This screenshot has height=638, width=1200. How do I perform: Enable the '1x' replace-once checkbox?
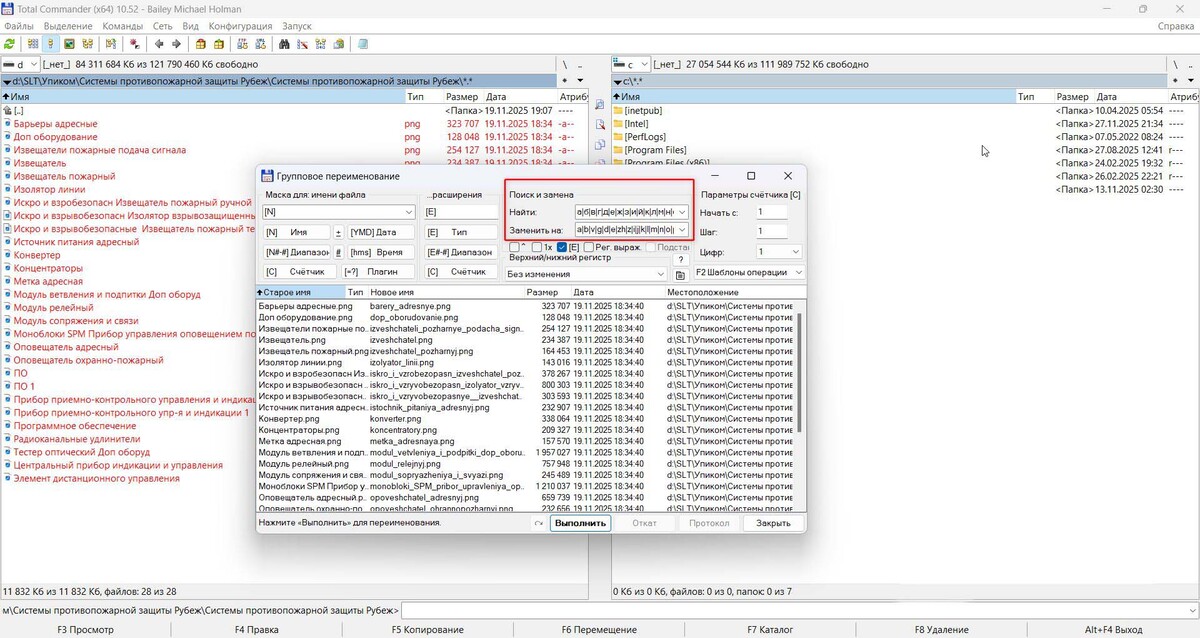[536, 247]
